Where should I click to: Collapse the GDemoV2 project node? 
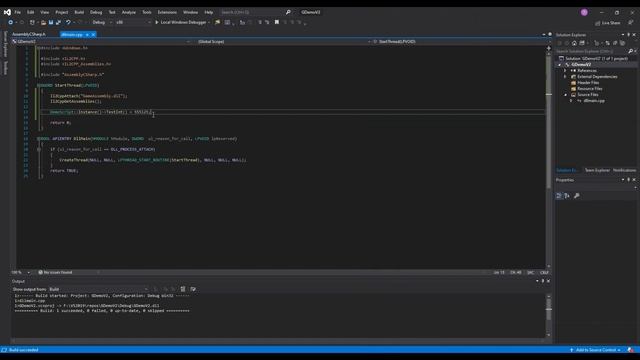(x=560, y=64)
